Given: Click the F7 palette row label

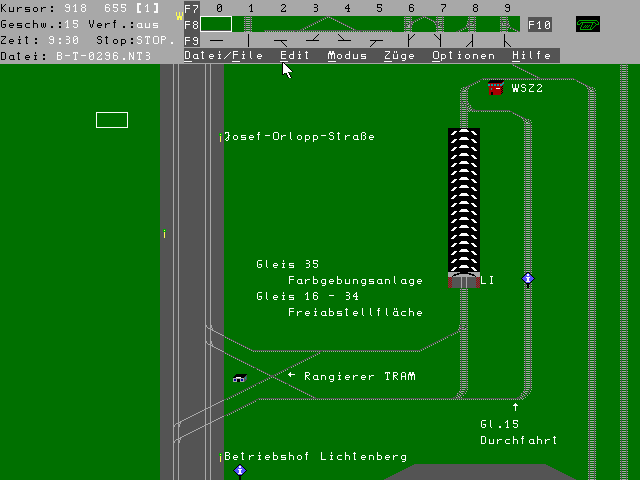Looking at the screenshot, I should click(x=192, y=8).
